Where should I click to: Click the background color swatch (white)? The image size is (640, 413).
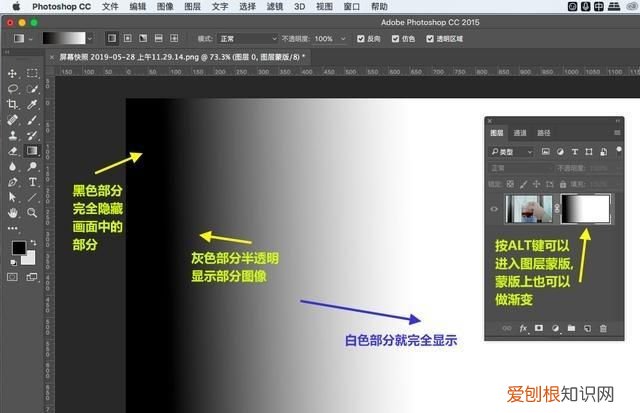(x=30, y=259)
